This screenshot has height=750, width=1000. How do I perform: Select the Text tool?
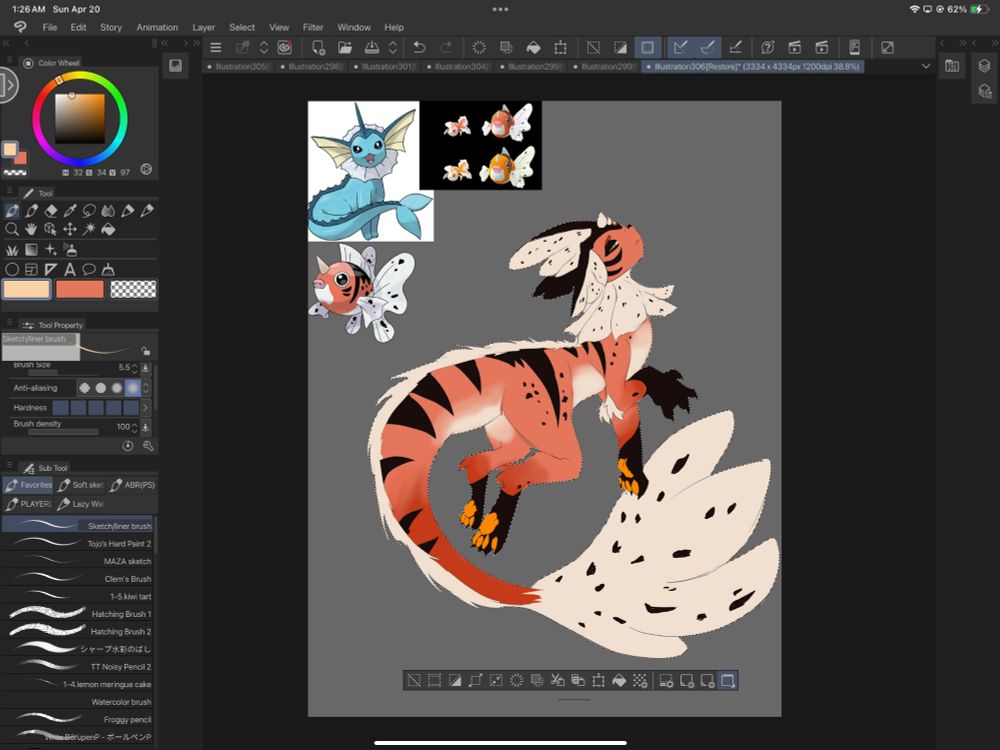tap(70, 269)
